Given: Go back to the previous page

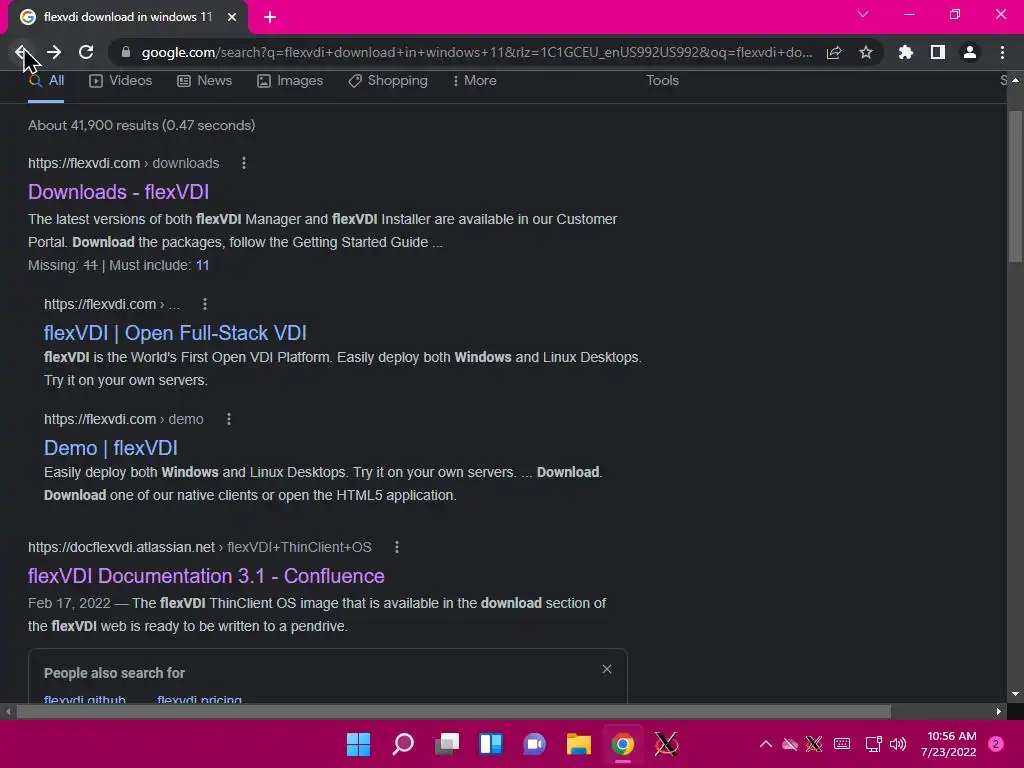Looking at the screenshot, I should pyautogui.click(x=21, y=52).
